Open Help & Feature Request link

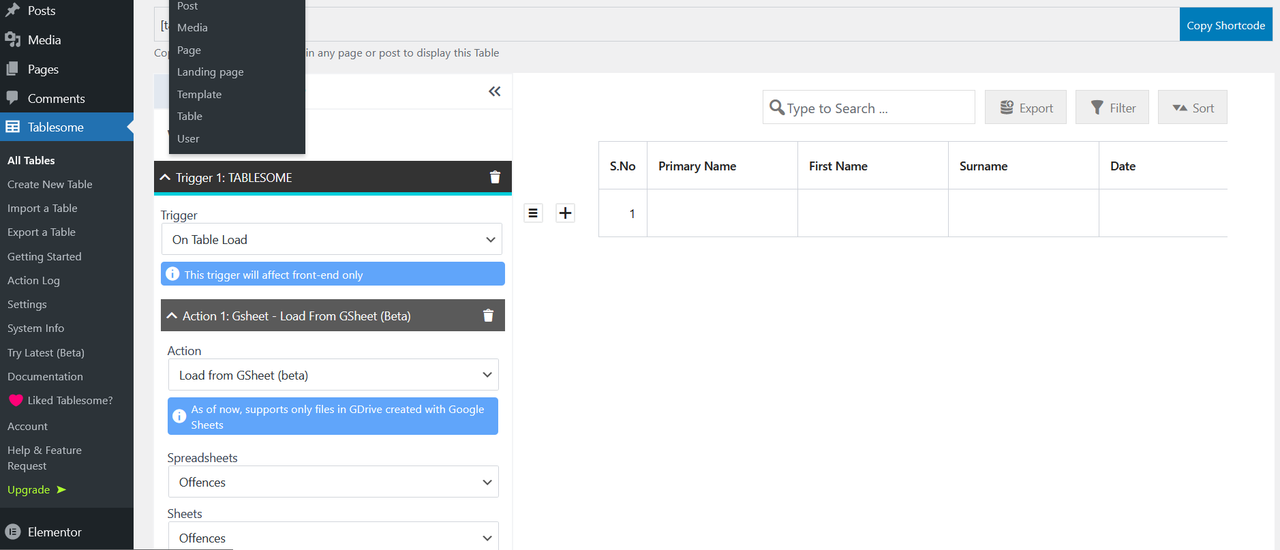click(x=44, y=458)
